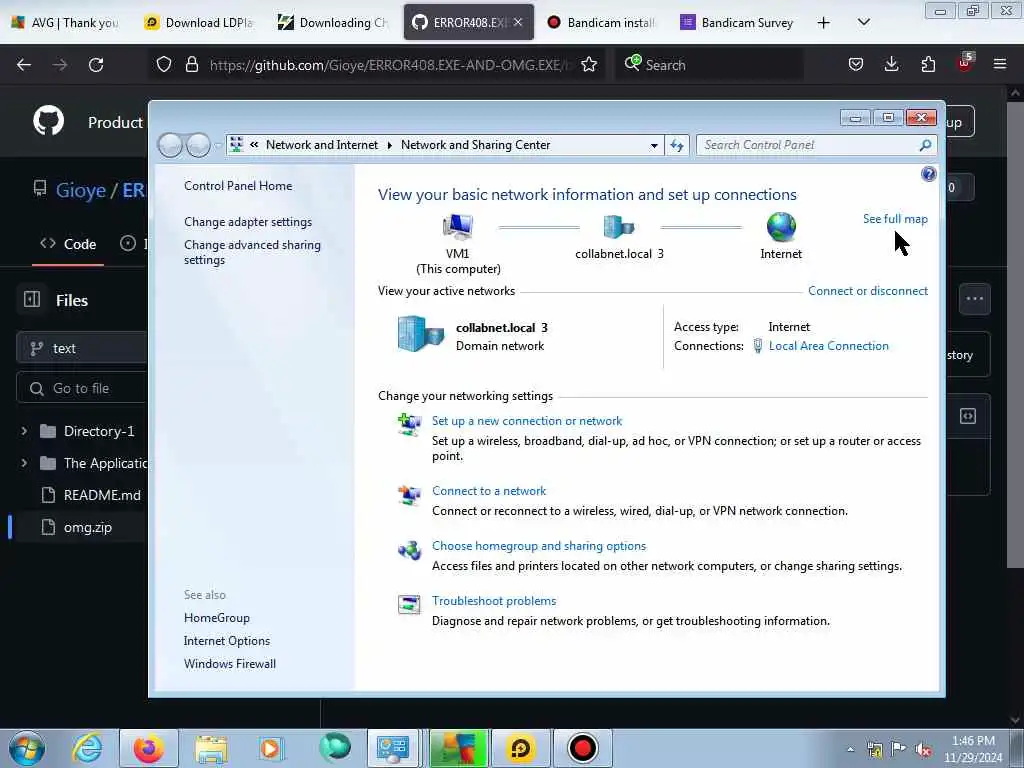Click the Firefox taskbar icon

[149, 748]
